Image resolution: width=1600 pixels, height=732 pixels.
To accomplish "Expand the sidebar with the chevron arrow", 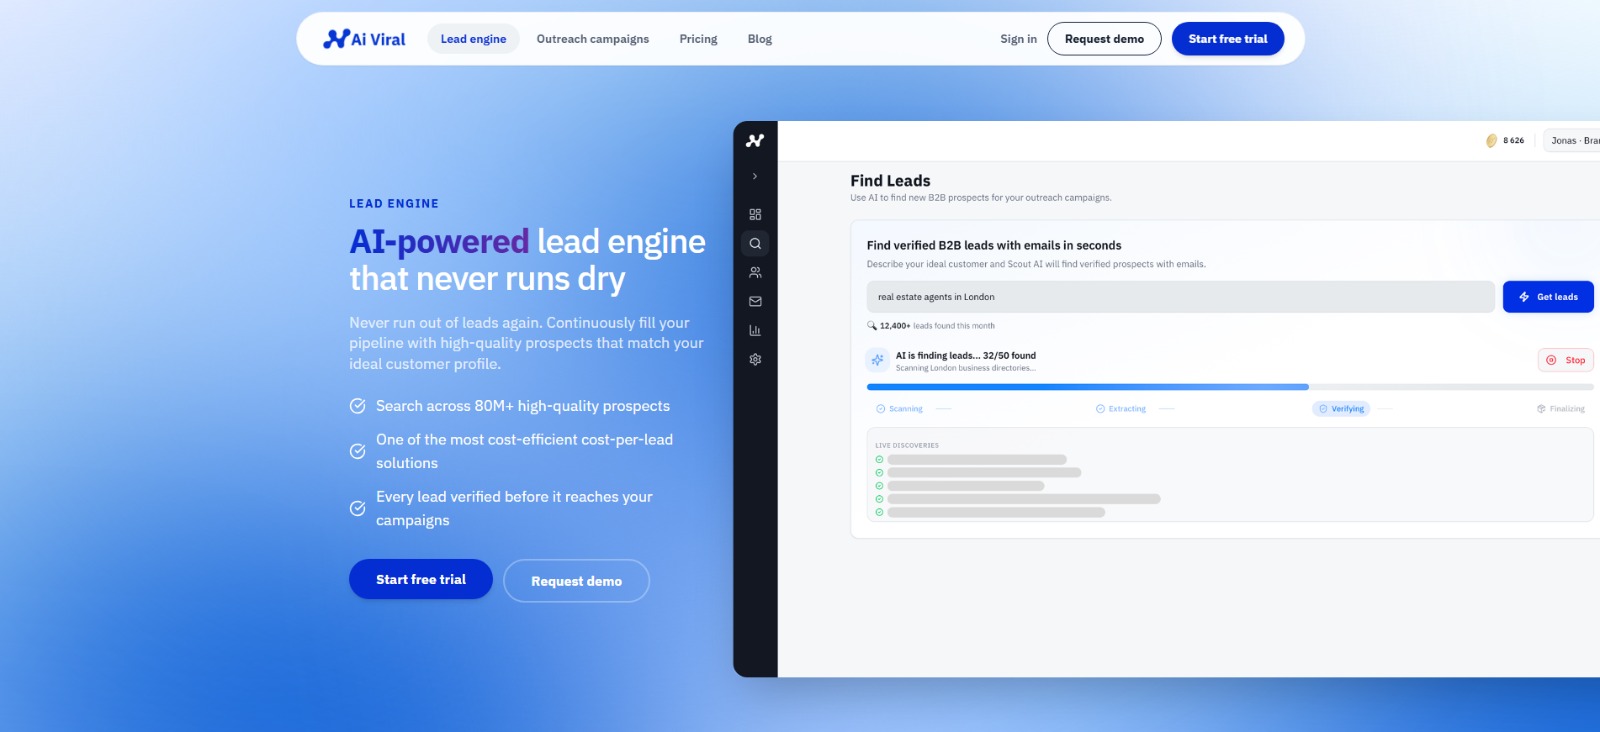I will [755, 176].
